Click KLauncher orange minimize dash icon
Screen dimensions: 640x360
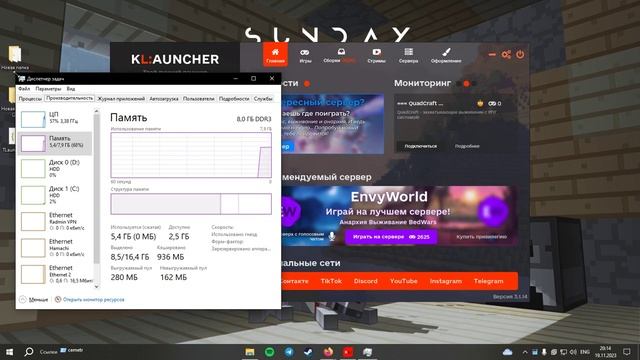click(x=492, y=54)
